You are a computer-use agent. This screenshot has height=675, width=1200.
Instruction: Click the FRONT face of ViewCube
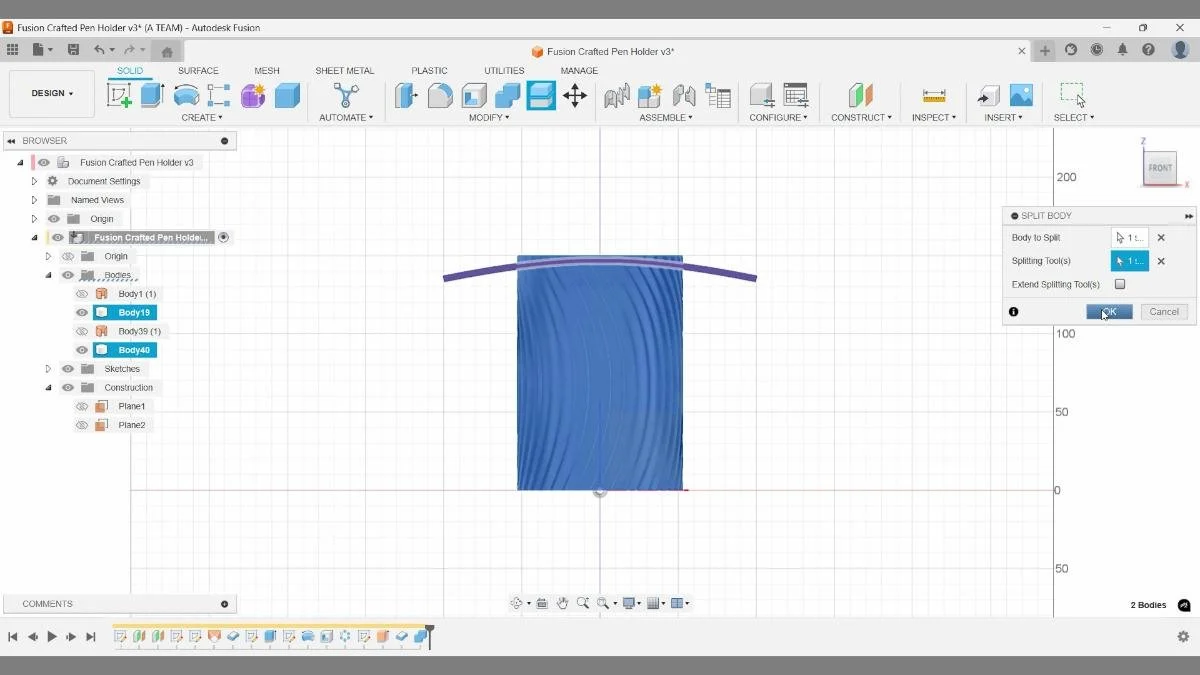(1160, 168)
